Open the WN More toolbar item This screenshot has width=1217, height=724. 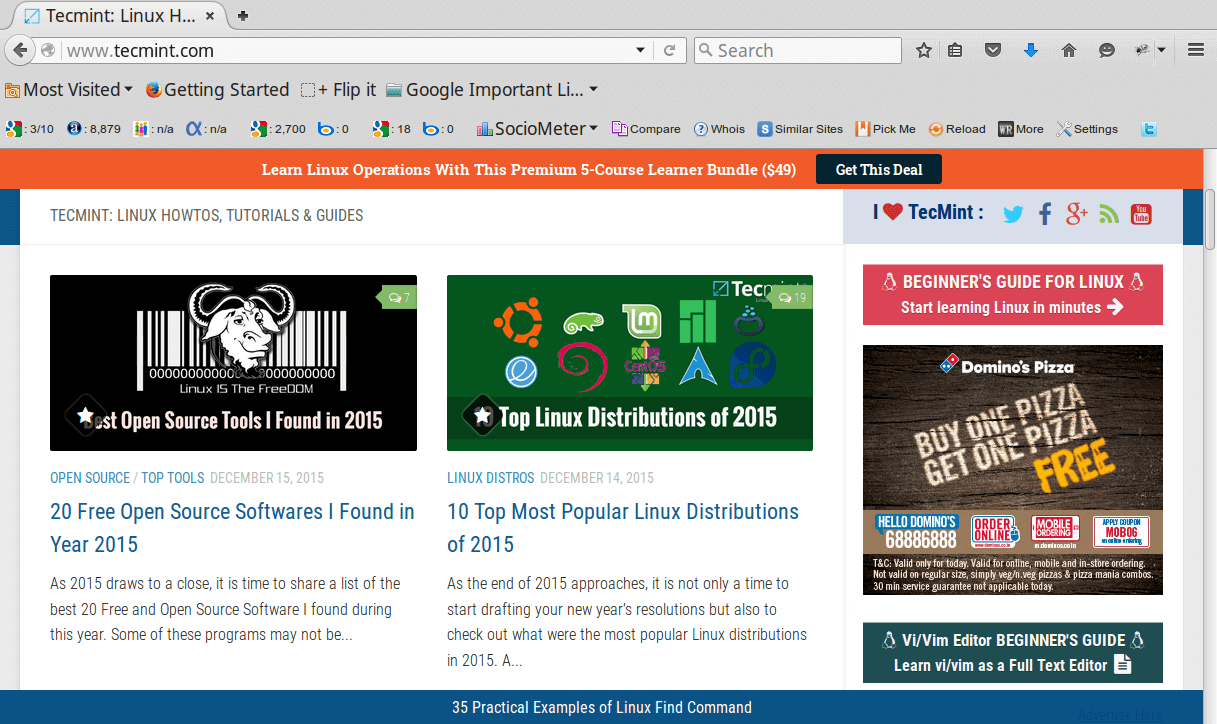click(x=1021, y=129)
